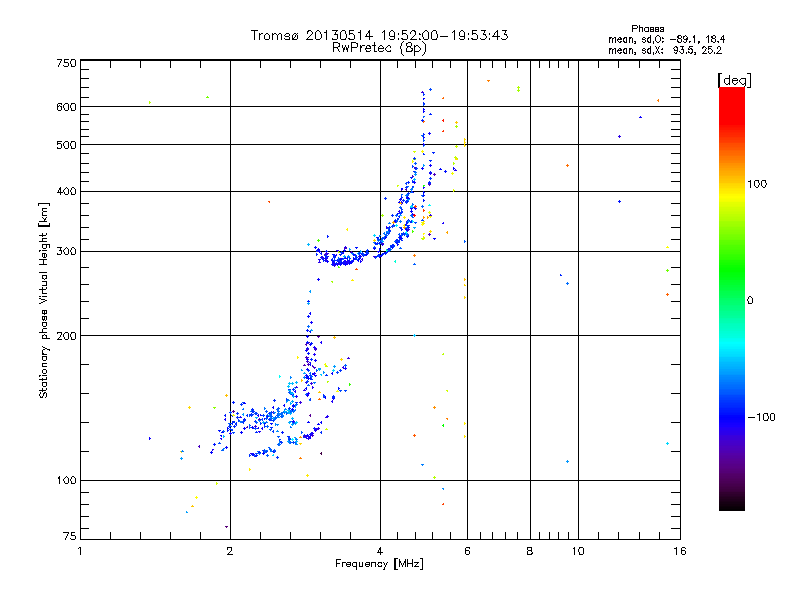Viewport: 800px width, 600px height.
Task: Click the height axis tick '100' on the left axis
Action: (66, 480)
